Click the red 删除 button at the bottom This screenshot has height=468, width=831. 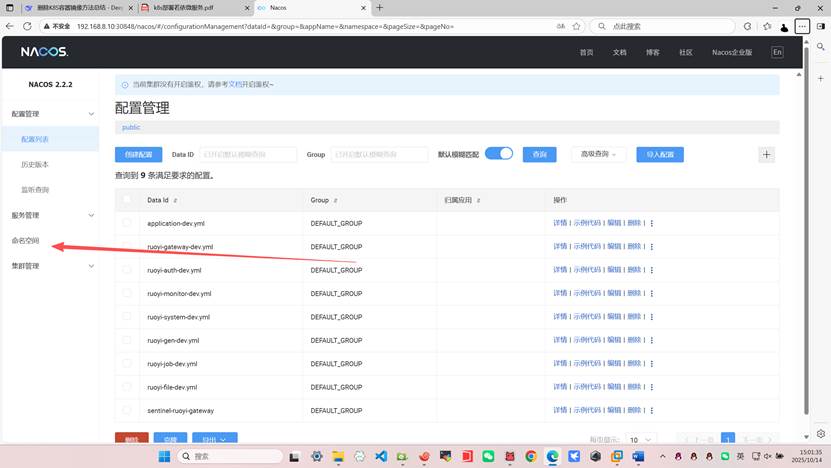coord(131,439)
